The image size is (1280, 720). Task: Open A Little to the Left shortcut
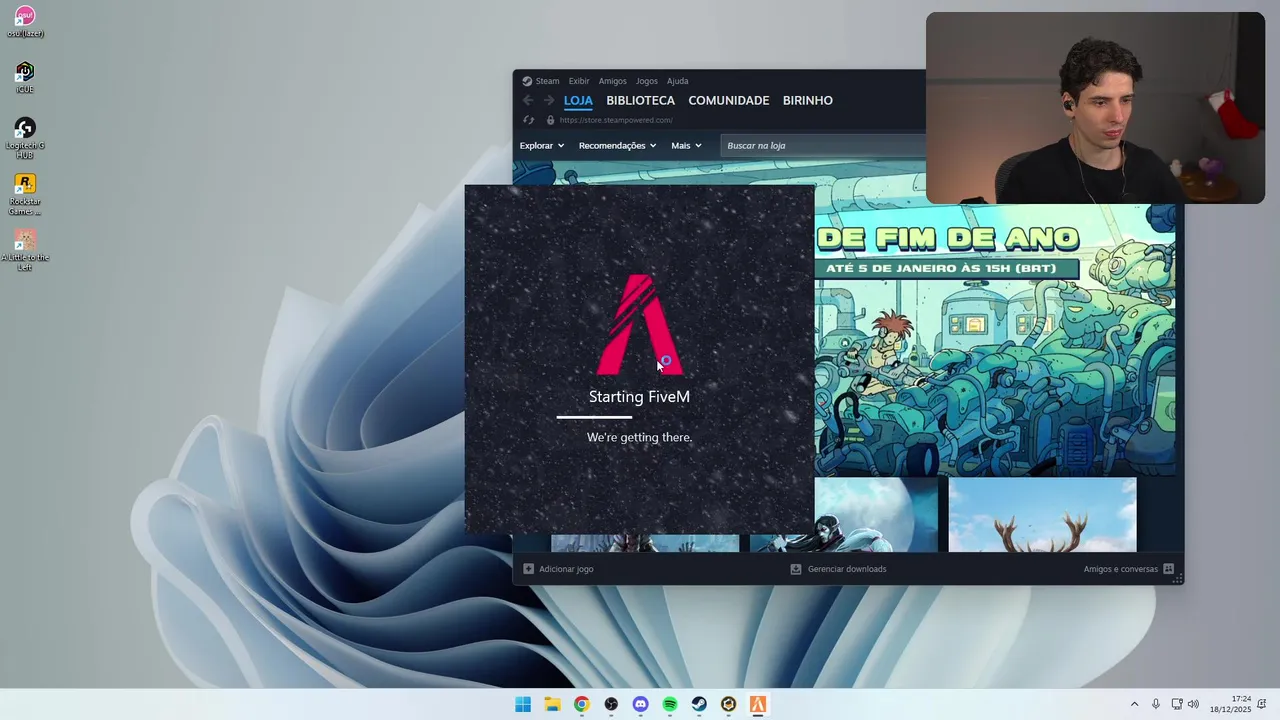tap(25, 250)
